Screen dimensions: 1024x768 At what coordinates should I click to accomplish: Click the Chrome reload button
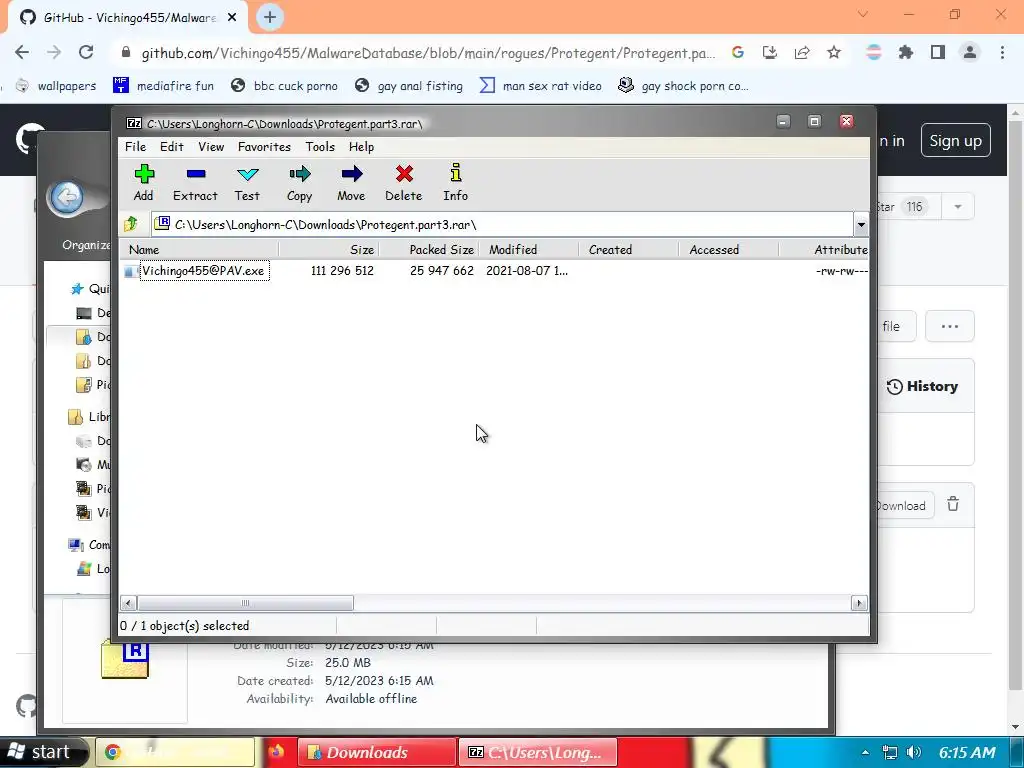(x=86, y=52)
